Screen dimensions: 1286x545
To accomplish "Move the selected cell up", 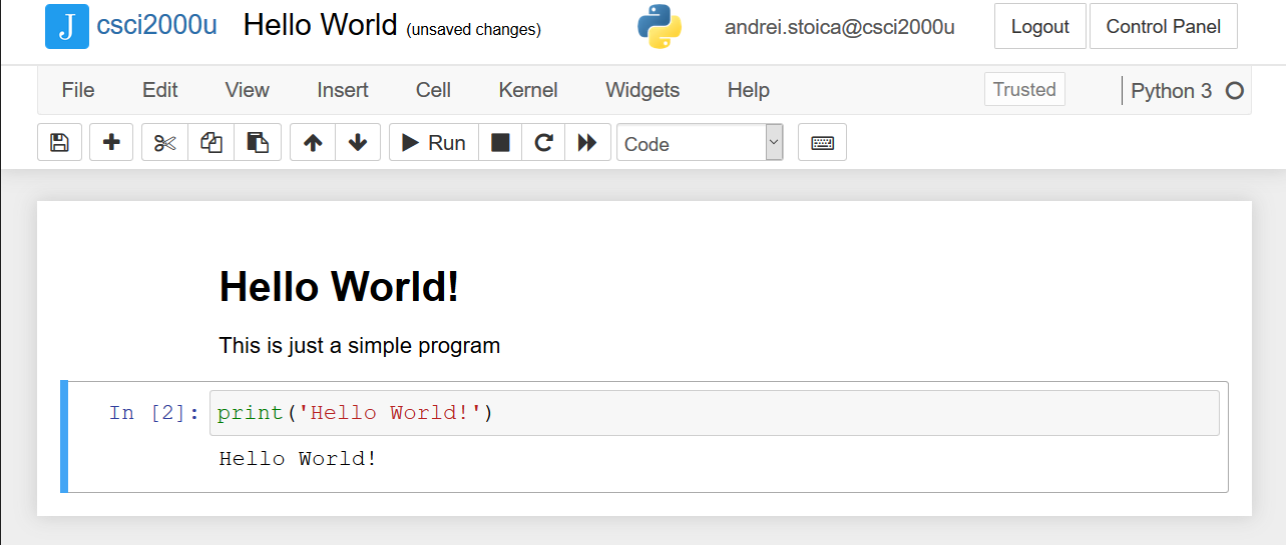I will tap(313, 143).
